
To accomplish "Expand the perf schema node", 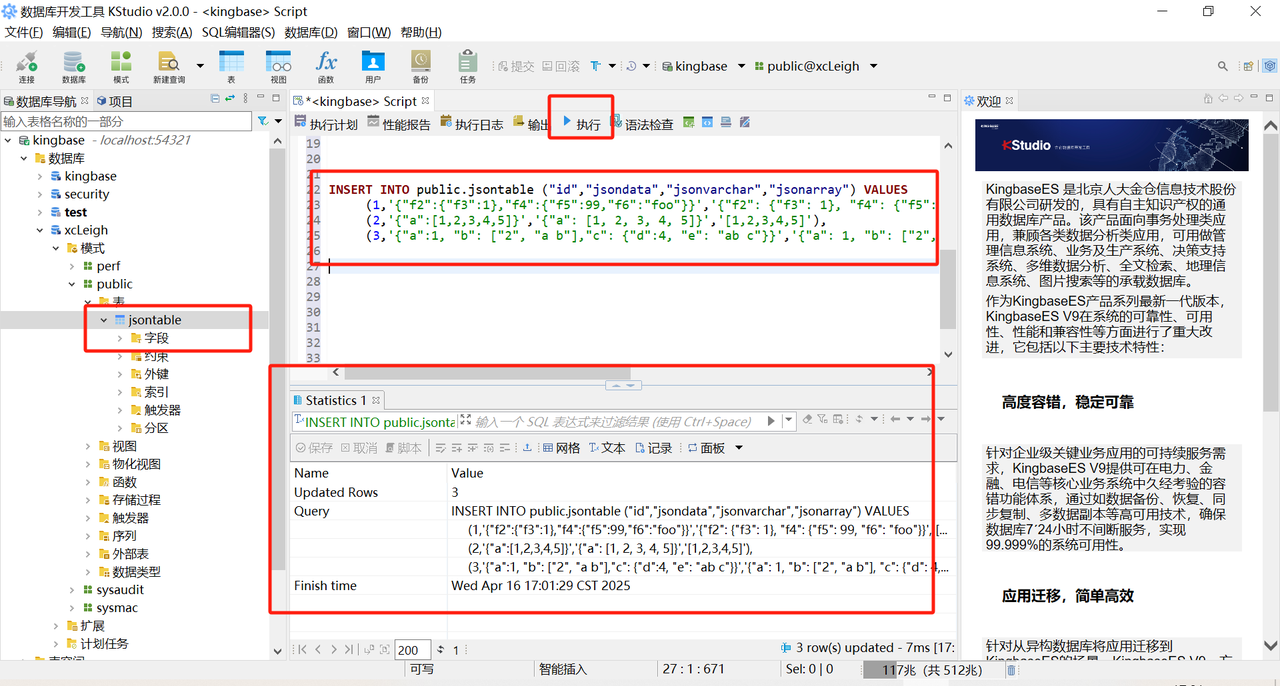I will [72, 266].
